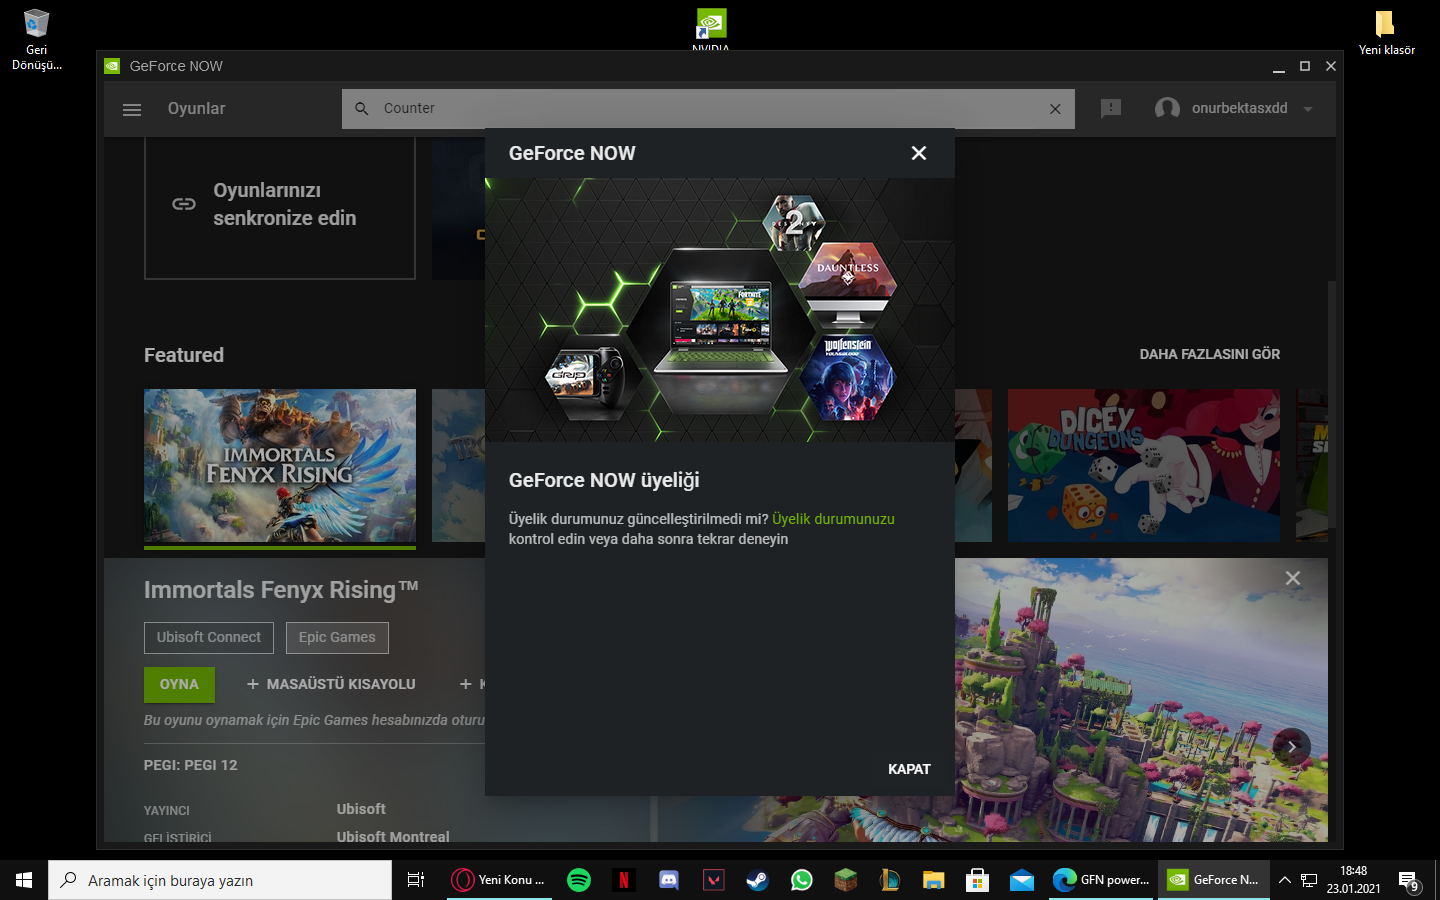Add MASAÜSTÜ KISAYOLU desktop shortcut
1440x900 pixels.
click(331, 684)
